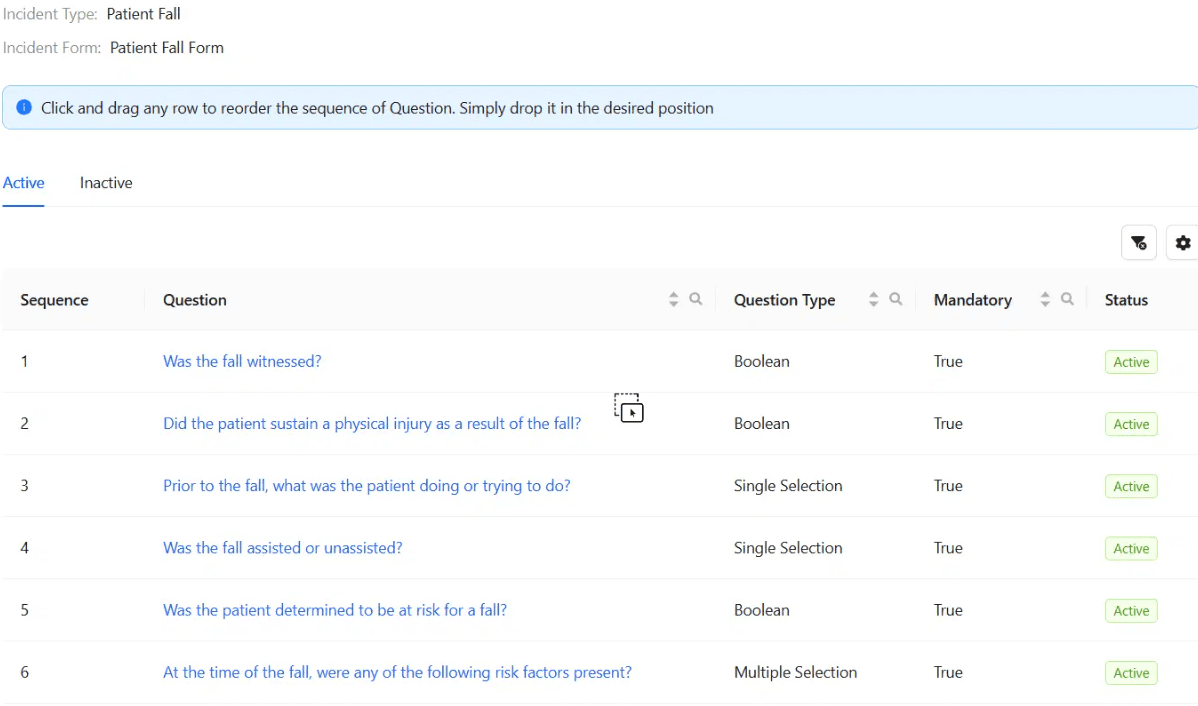Open 'Was the fall assisted or unassisted?' question
The image size is (1198, 706).
[282, 548]
